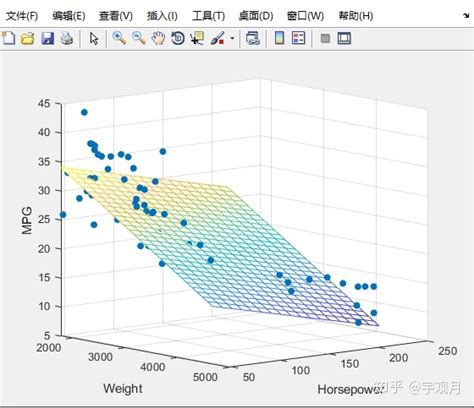This screenshot has width=474, height=408.
Task: Click the 250 tick label on Horsepower axis
Action: click(447, 351)
